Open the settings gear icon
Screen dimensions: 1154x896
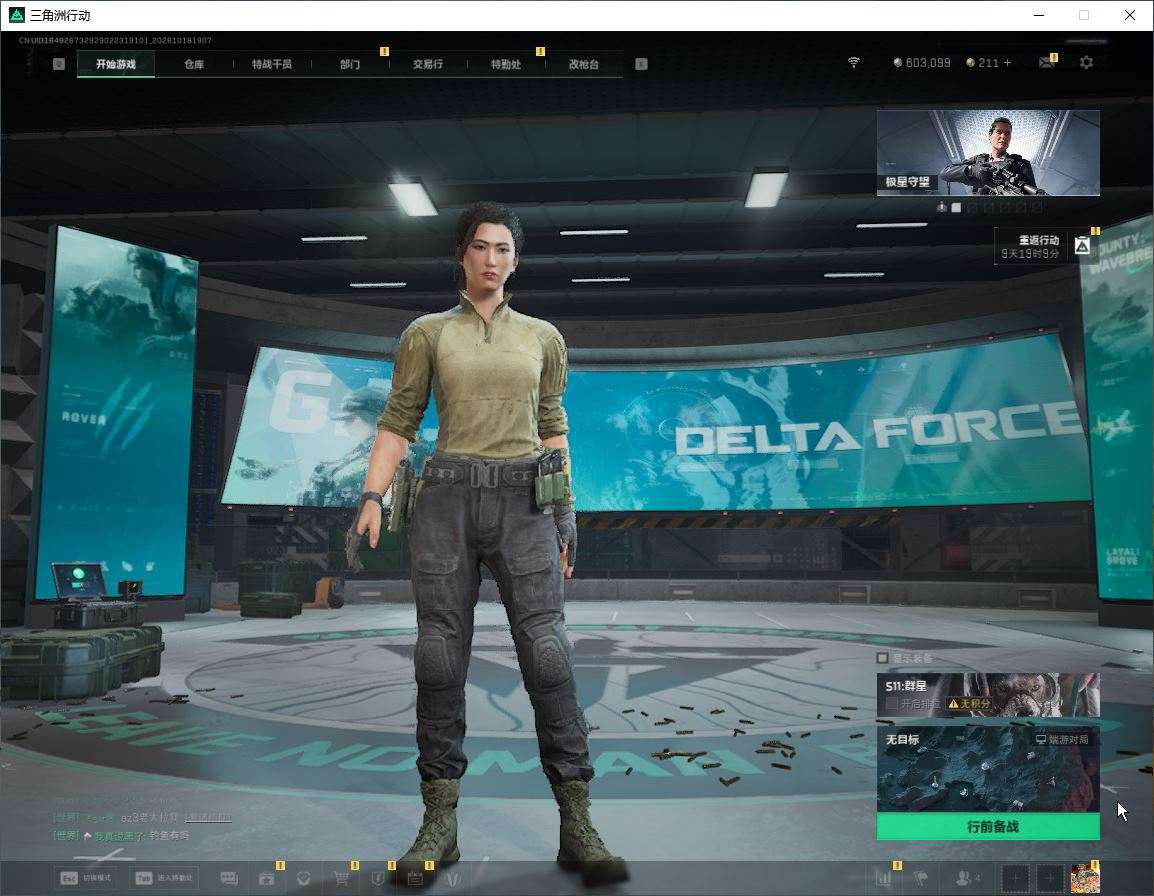[x=1086, y=63]
